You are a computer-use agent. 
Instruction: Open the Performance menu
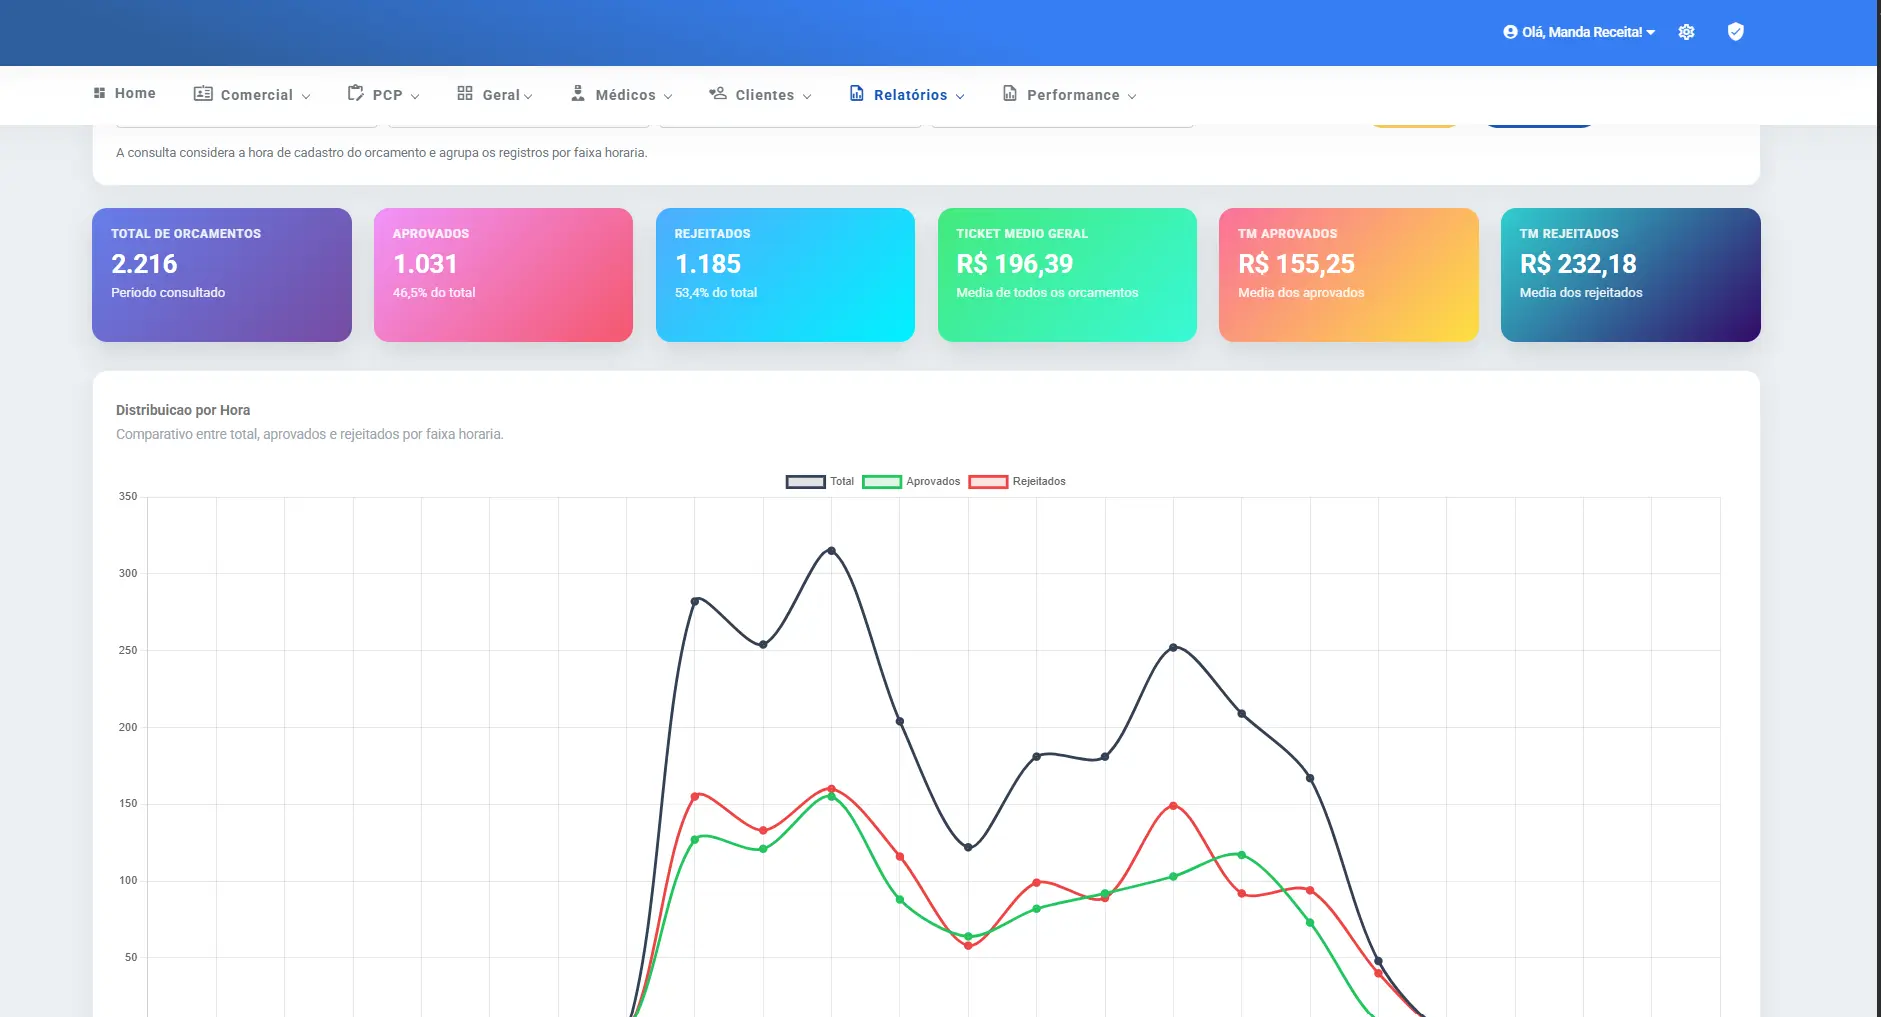pos(1070,94)
